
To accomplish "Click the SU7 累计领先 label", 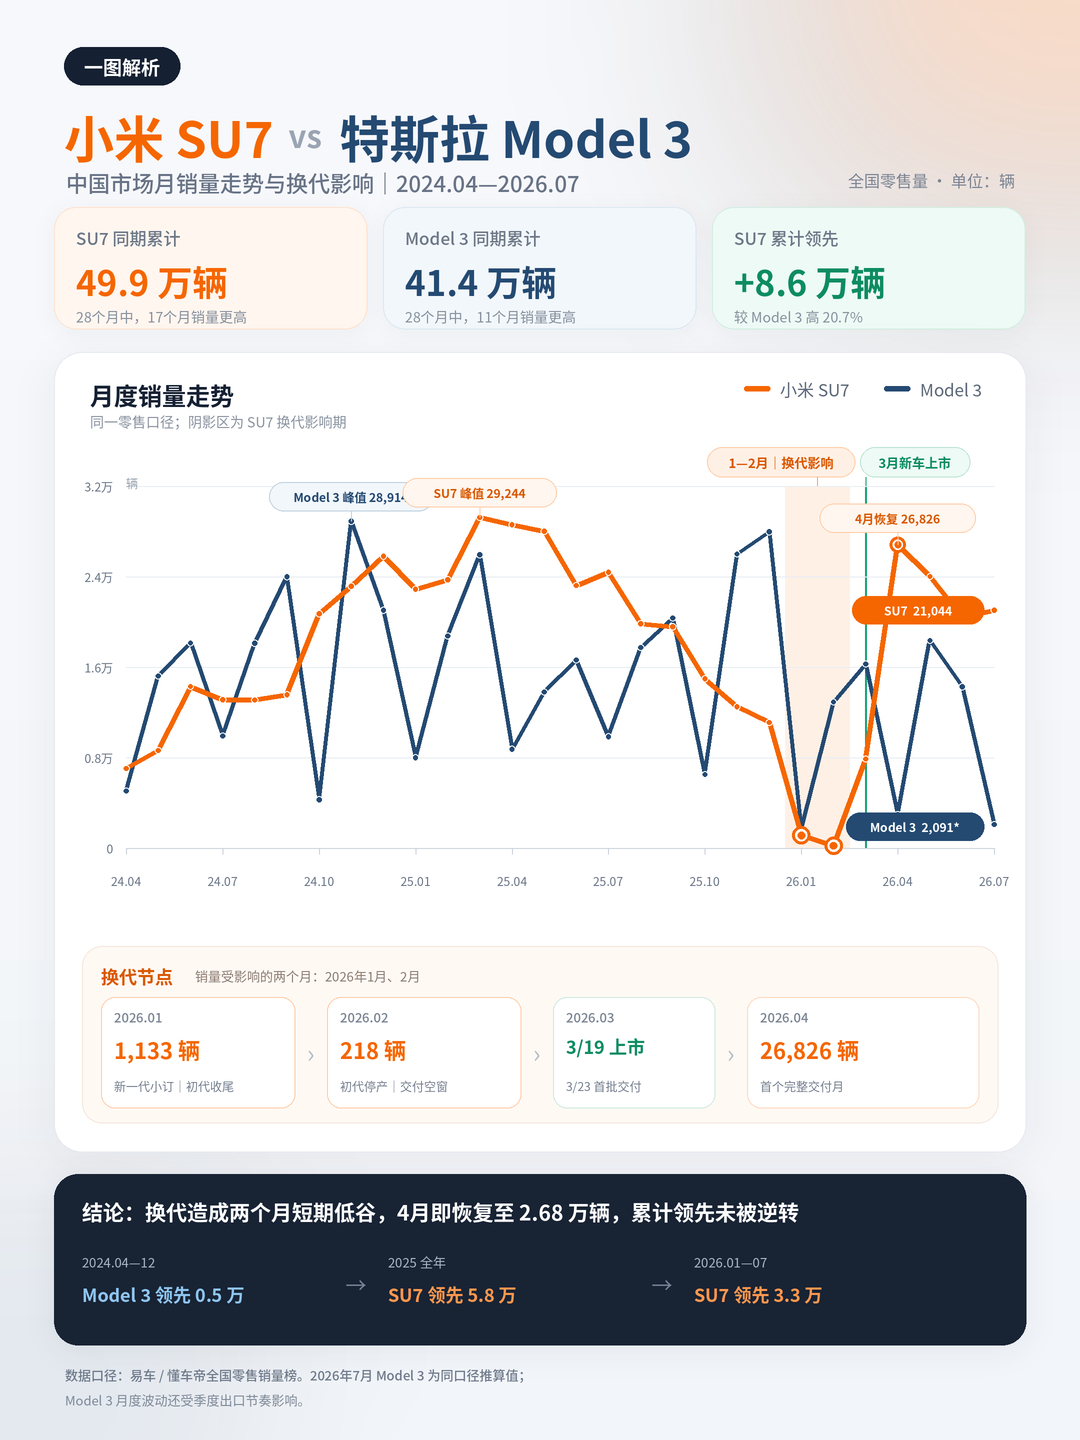I will (786, 239).
